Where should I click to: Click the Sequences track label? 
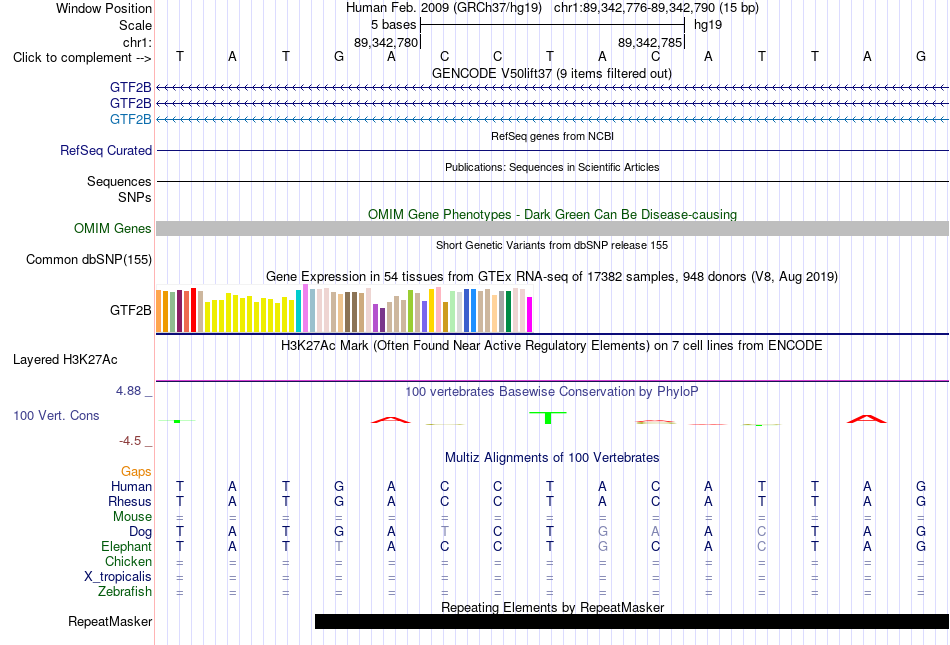point(119,181)
